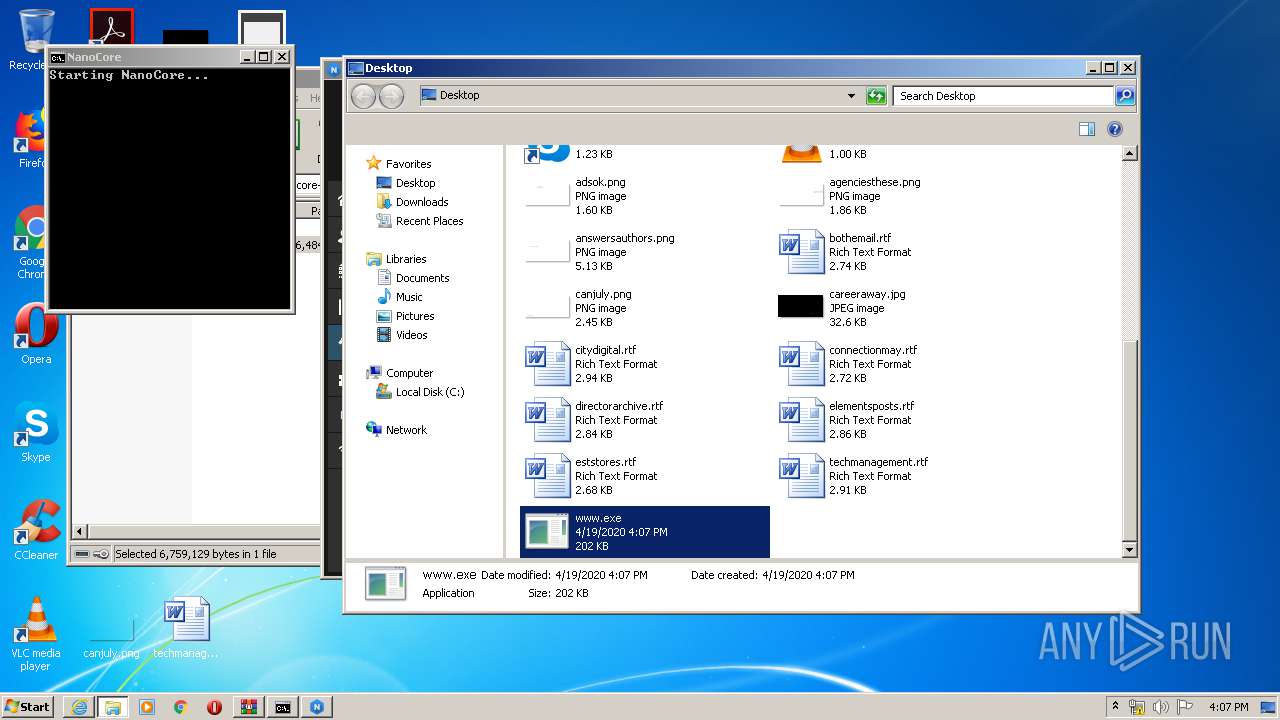This screenshot has height=720, width=1280.
Task: Select careeraway.jpg image thumbnail
Action: pyautogui.click(x=800, y=307)
